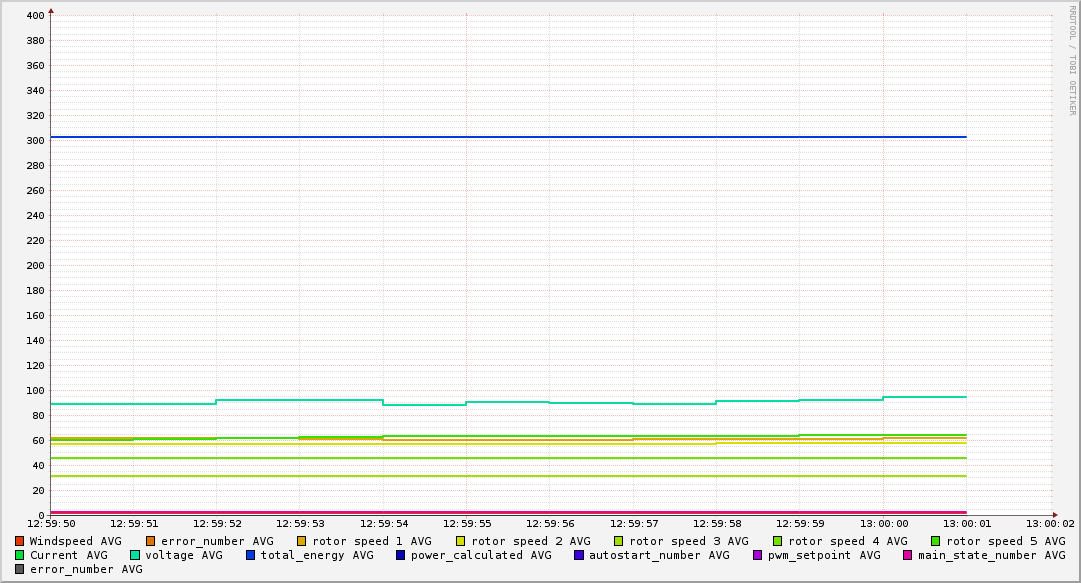The width and height of the screenshot is (1081, 583).
Task: Click the RRDTOOL / TOBI OETIKER watermark
Action: coord(1071,60)
